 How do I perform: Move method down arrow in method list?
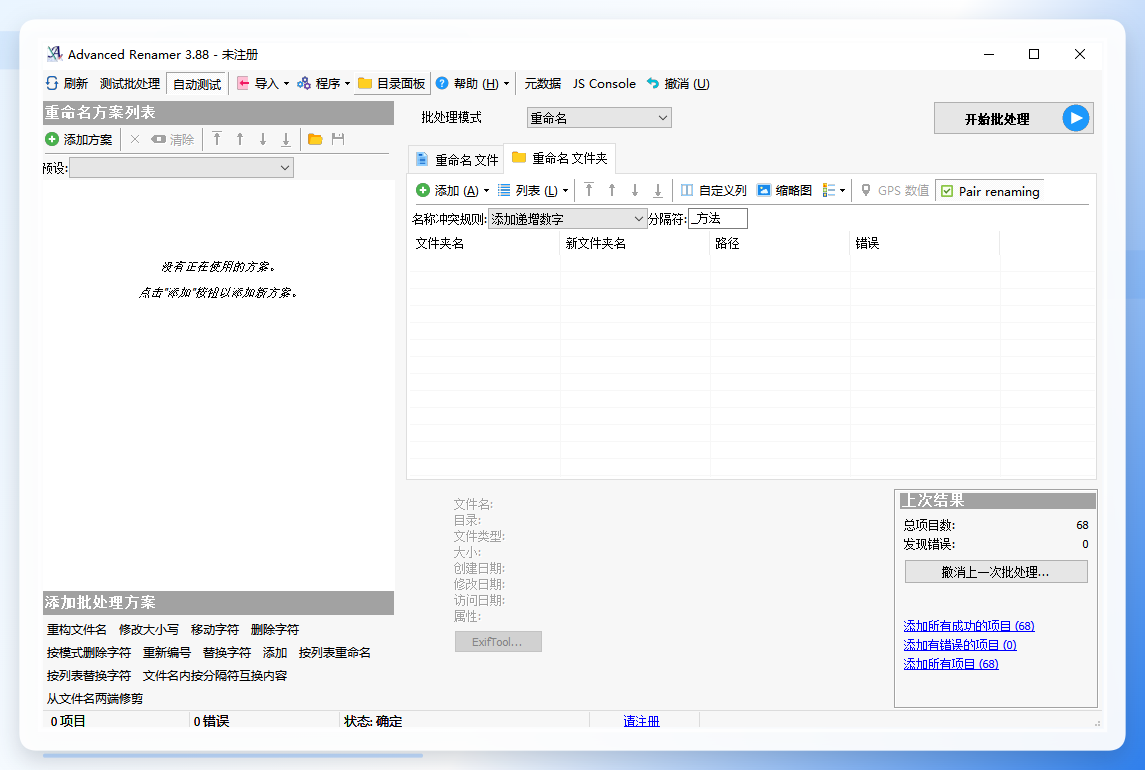pos(263,139)
